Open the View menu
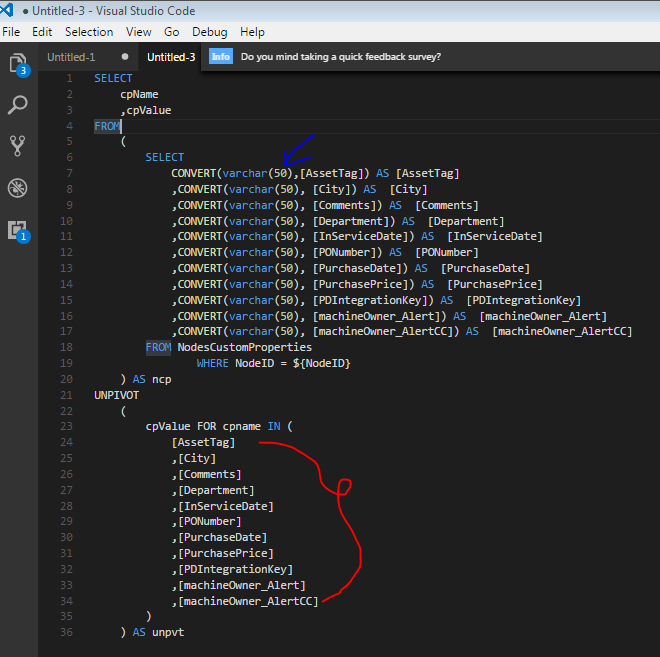Image resolution: width=660 pixels, height=657 pixels. pyautogui.click(x=138, y=32)
